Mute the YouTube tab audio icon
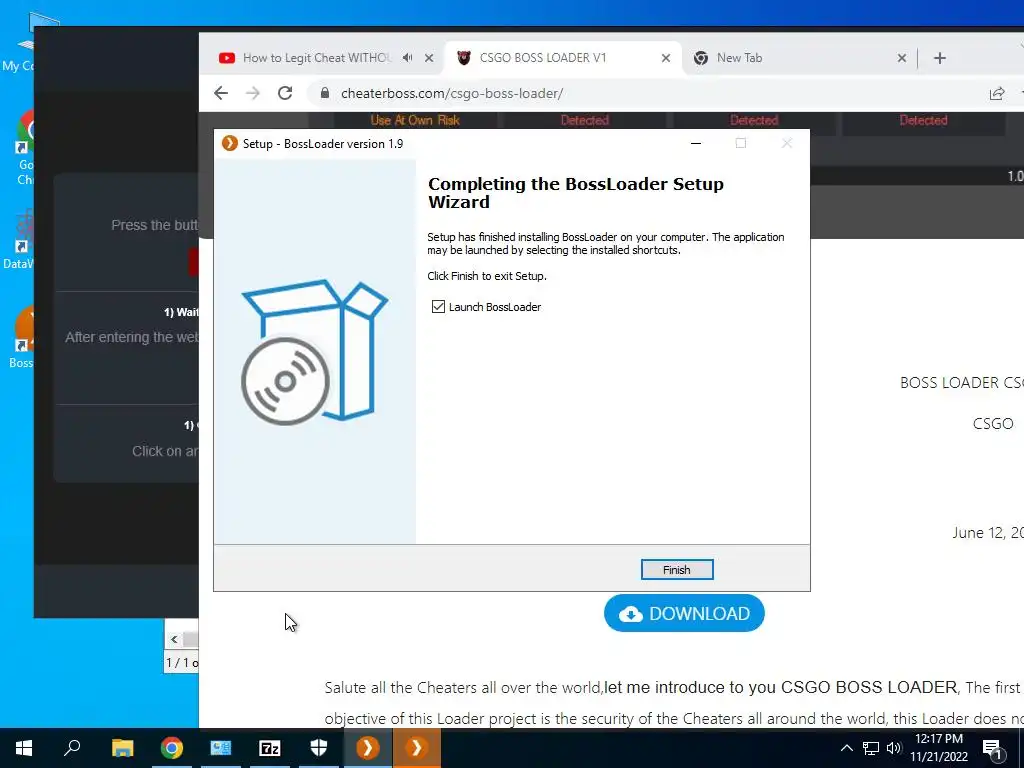This screenshot has height=768, width=1024. point(408,57)
